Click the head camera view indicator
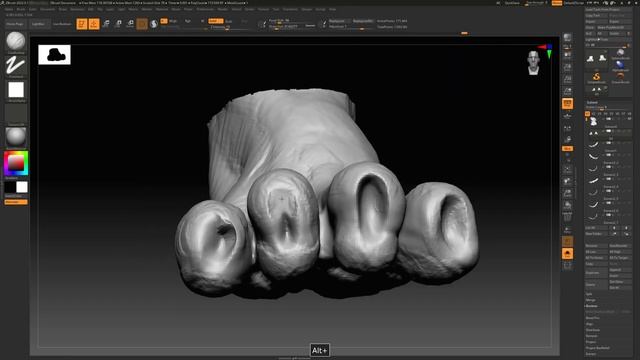 click(533, 63)
